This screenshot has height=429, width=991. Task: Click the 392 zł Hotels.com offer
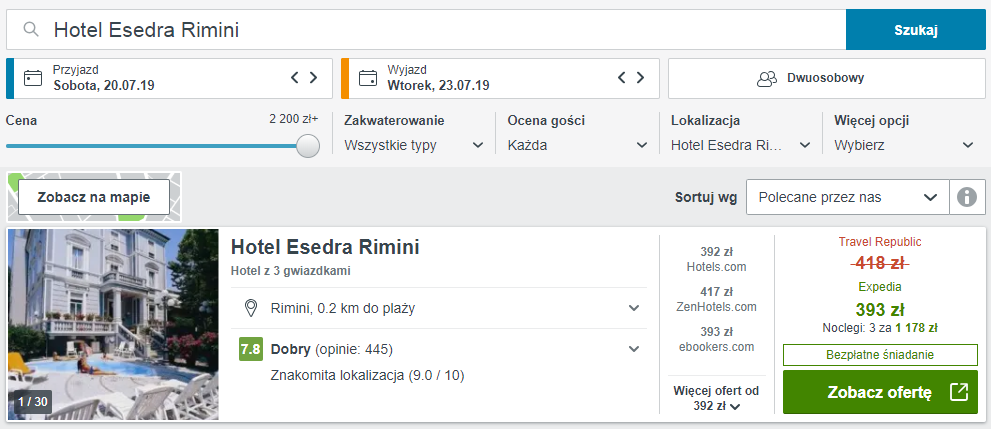pyautogui.click(x=716, y=259)
